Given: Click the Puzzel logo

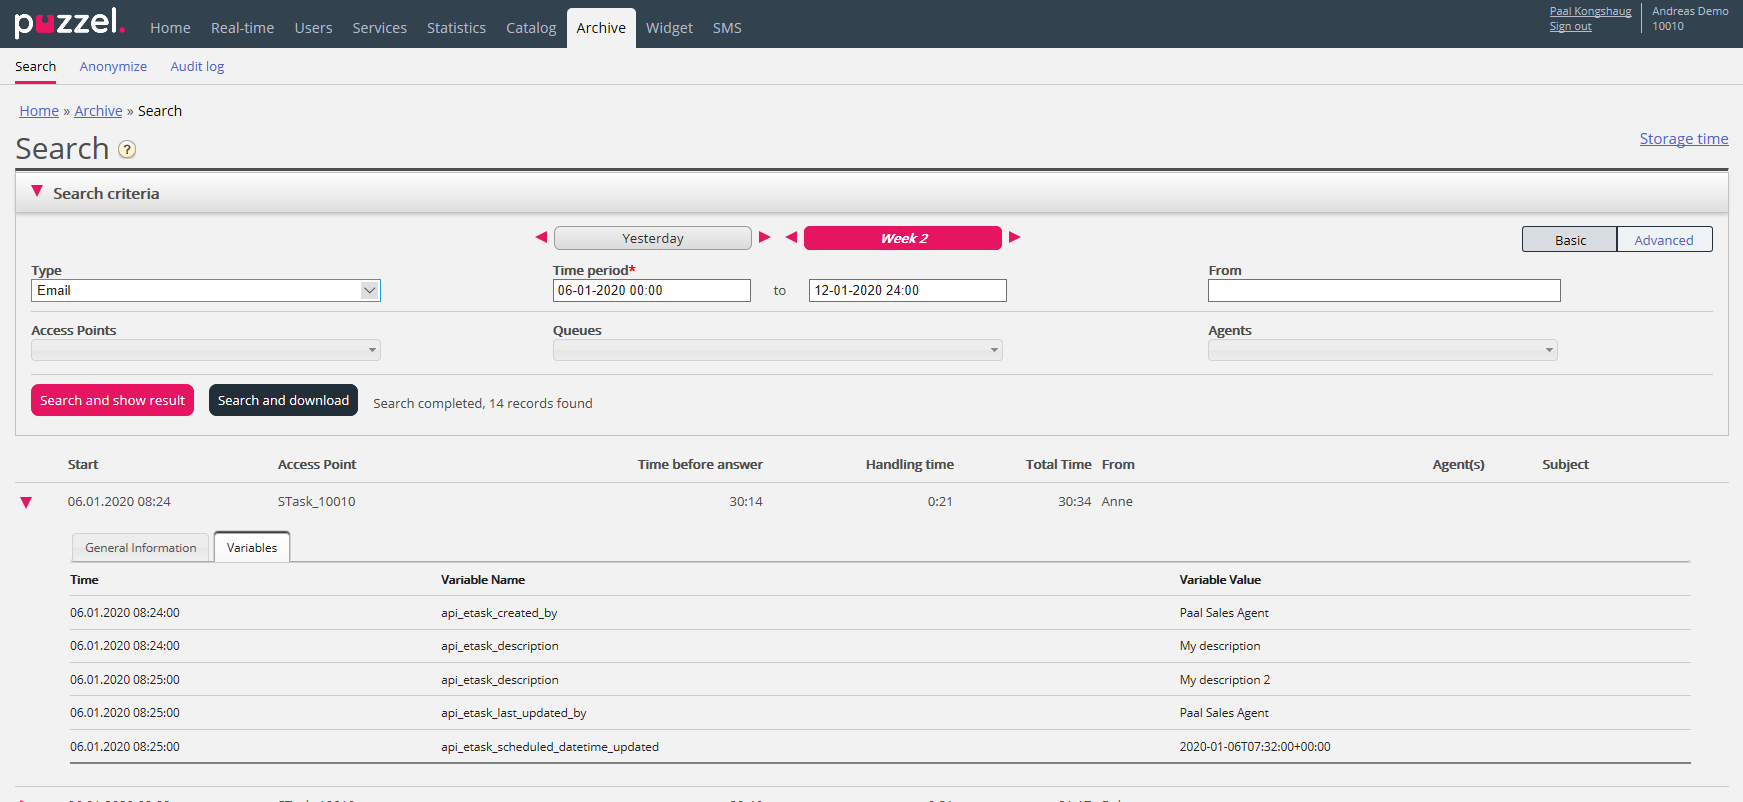Looking at the screenshot, I should tap(69, 23).
